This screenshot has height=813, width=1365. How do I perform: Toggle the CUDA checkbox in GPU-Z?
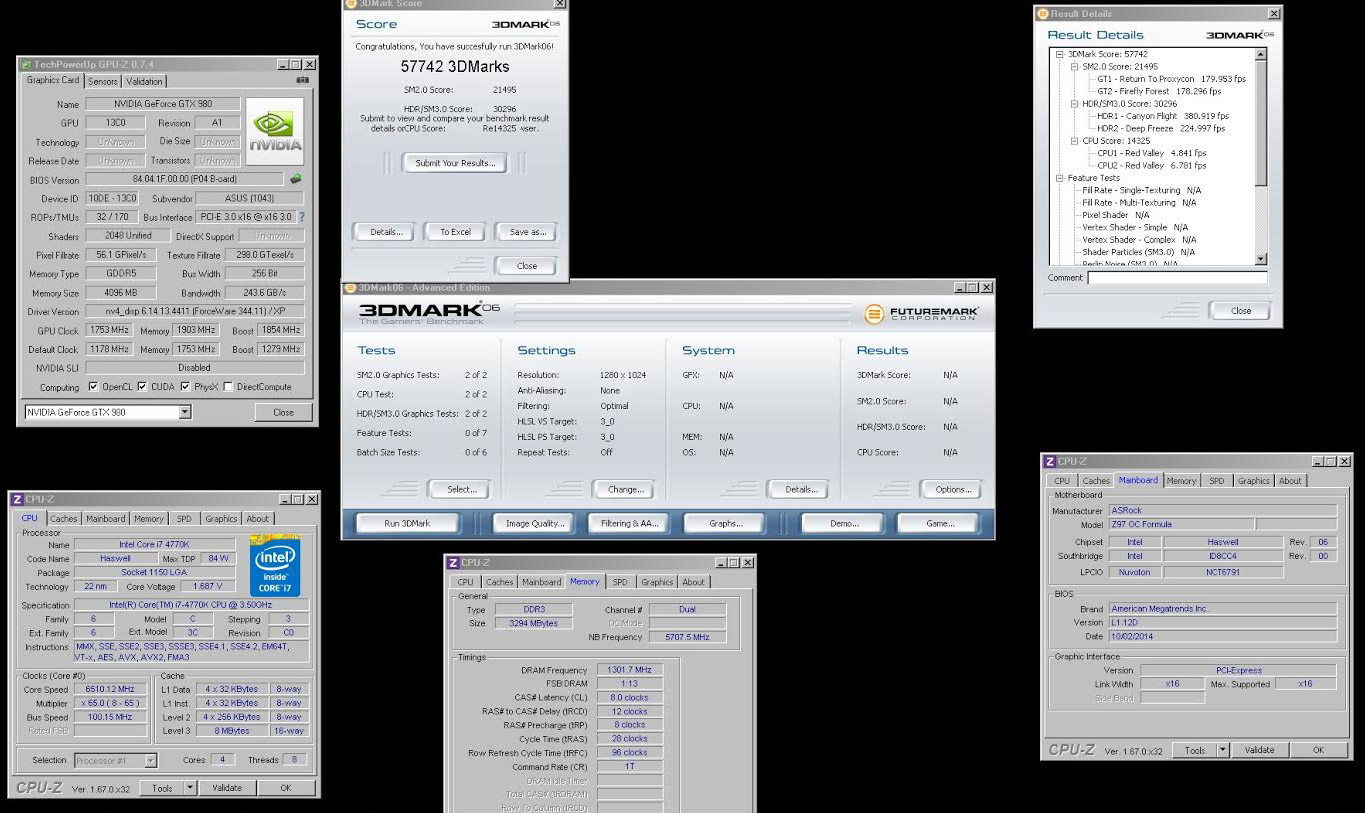click(142, 387)
